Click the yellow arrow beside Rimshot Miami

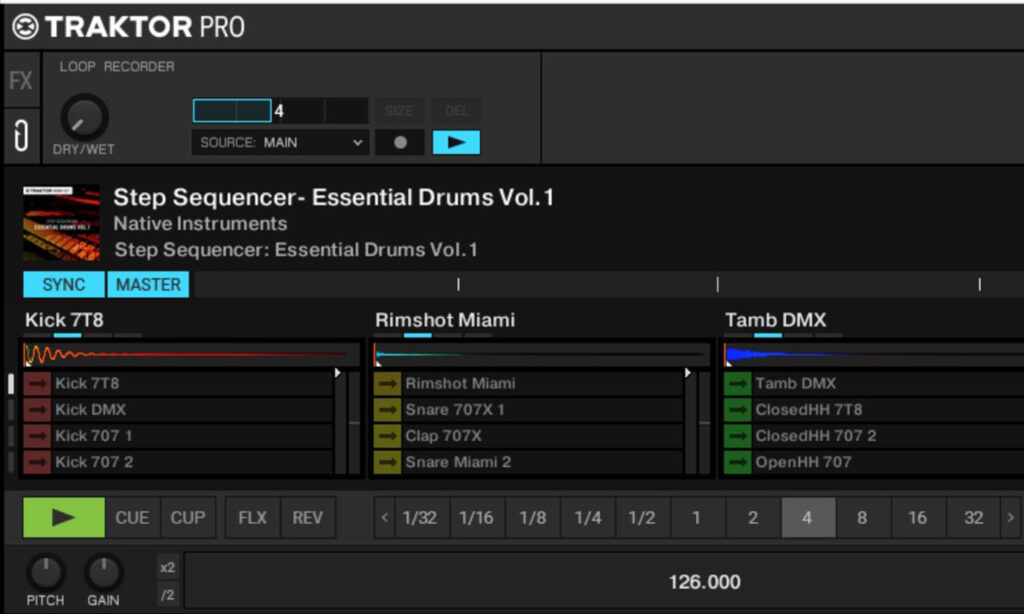point(387,383)
